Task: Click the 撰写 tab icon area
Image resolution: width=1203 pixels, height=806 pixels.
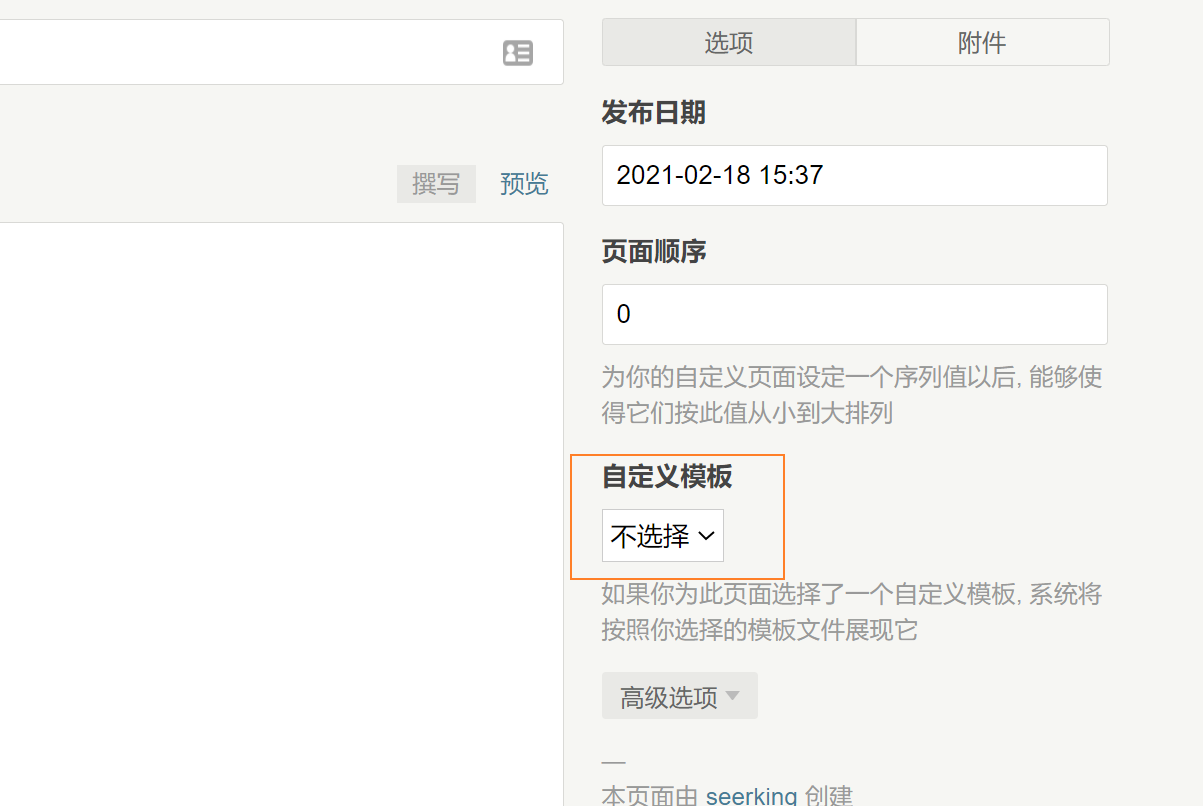Action: coord(436,183)
